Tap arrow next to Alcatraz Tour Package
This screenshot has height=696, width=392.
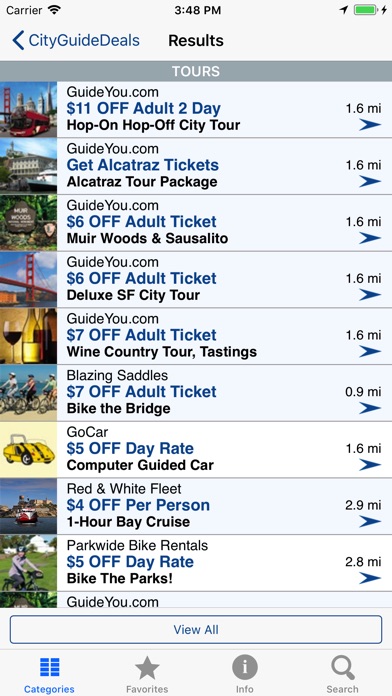[370, 182]
